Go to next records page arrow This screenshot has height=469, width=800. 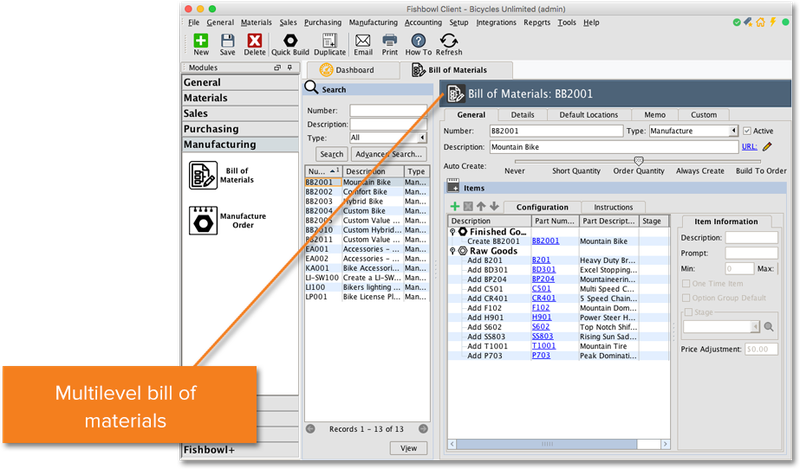[x=423, y=429]
